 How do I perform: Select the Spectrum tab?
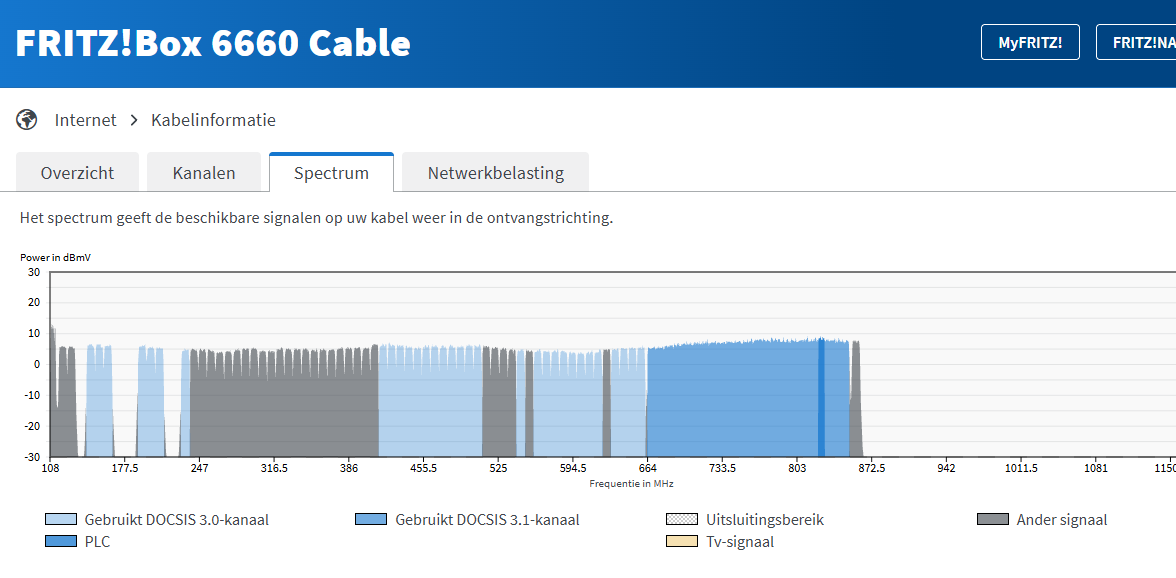331,173
